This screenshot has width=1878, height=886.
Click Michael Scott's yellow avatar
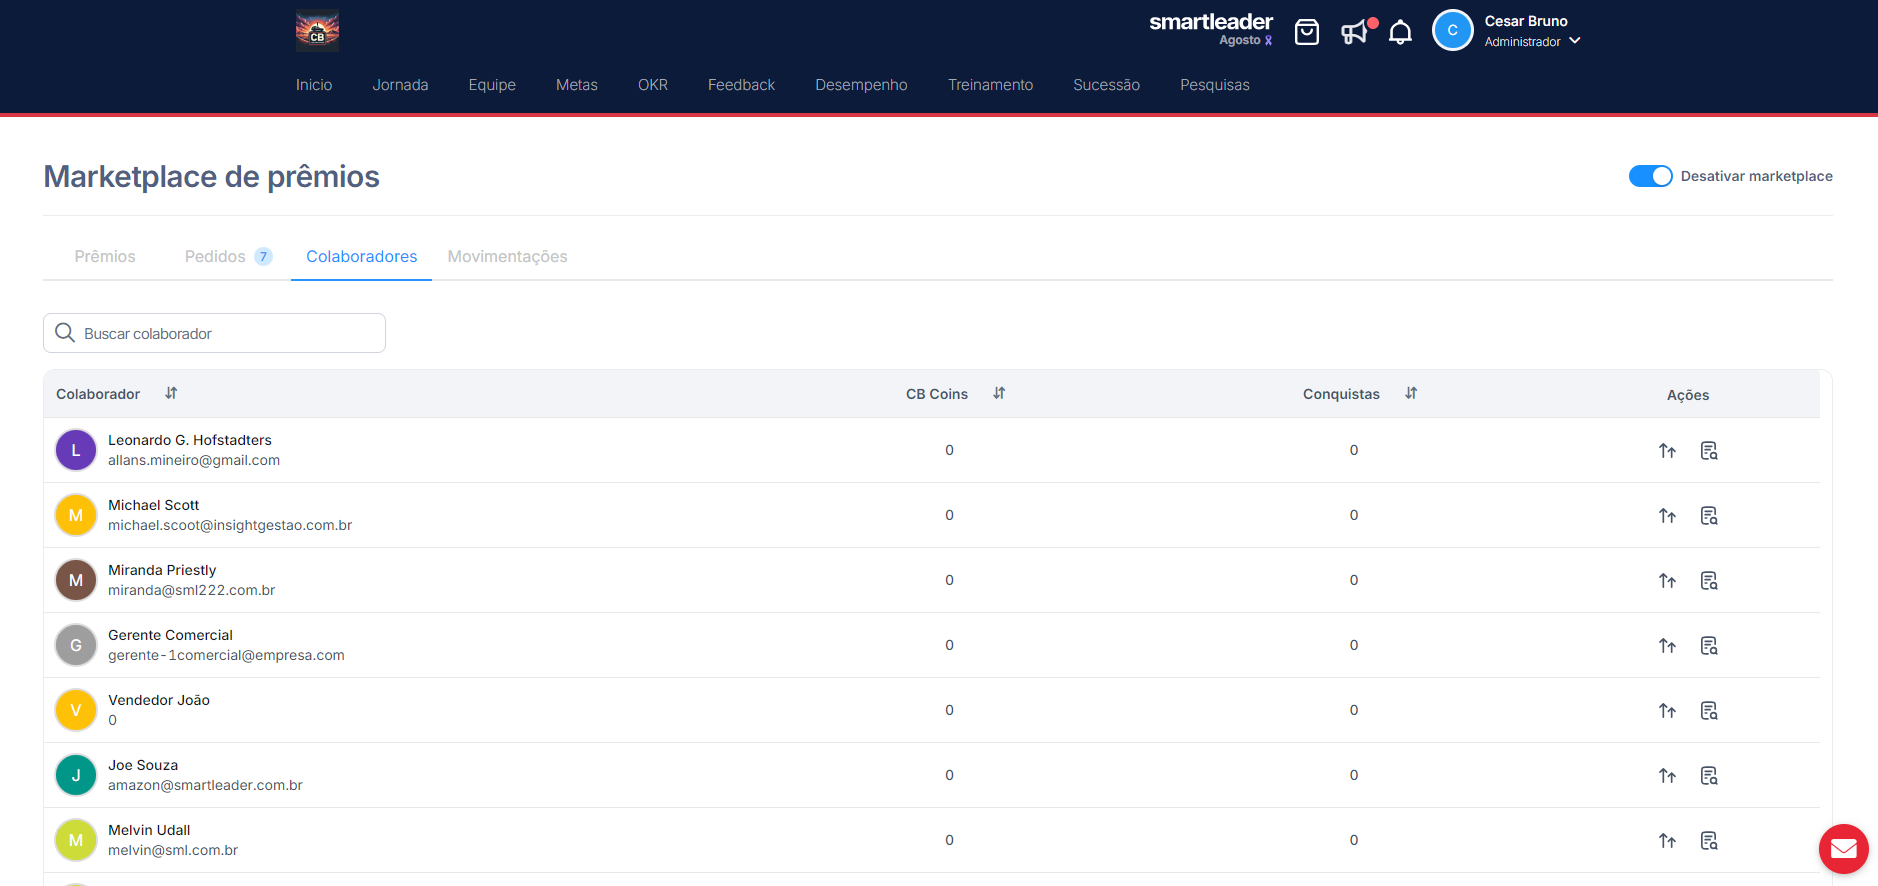[x=76, y=515]
